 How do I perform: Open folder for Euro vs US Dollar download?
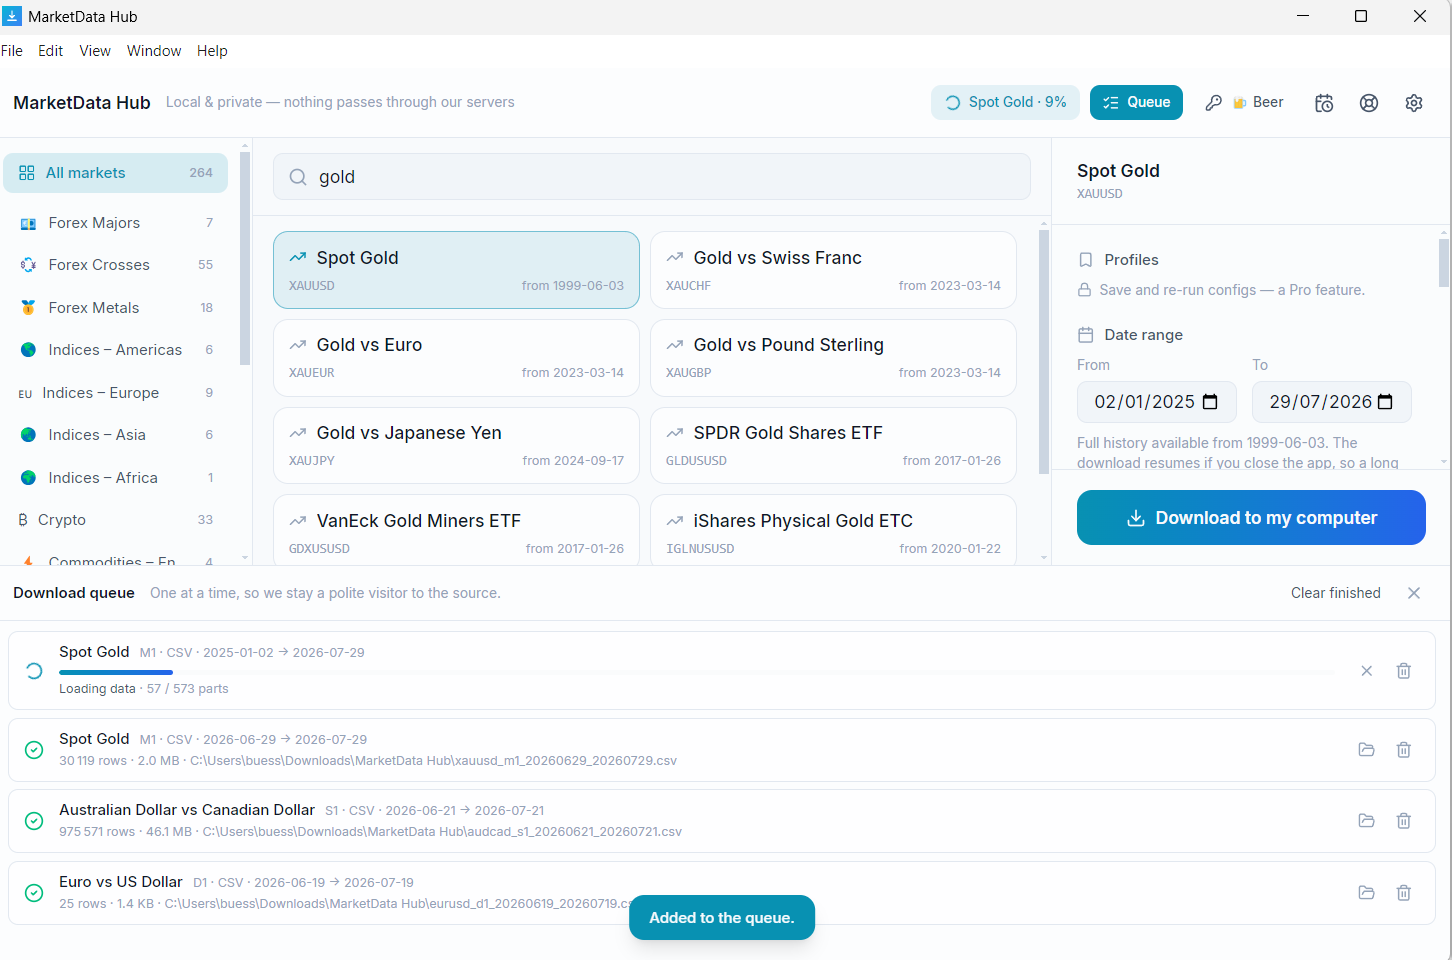[x=1366, y=893]
